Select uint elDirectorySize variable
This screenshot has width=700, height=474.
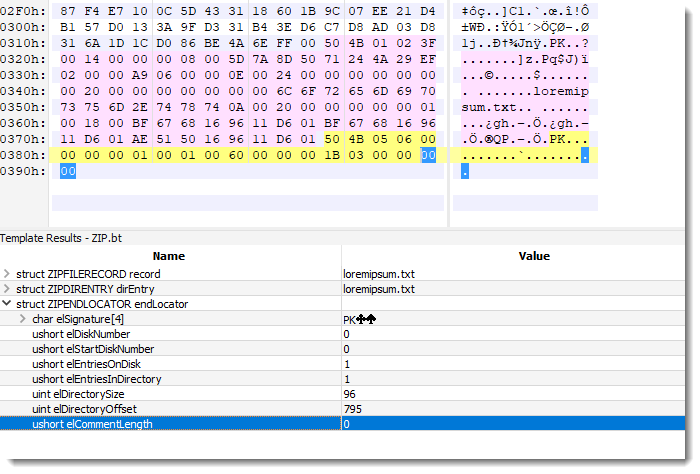tap(83, 394)
